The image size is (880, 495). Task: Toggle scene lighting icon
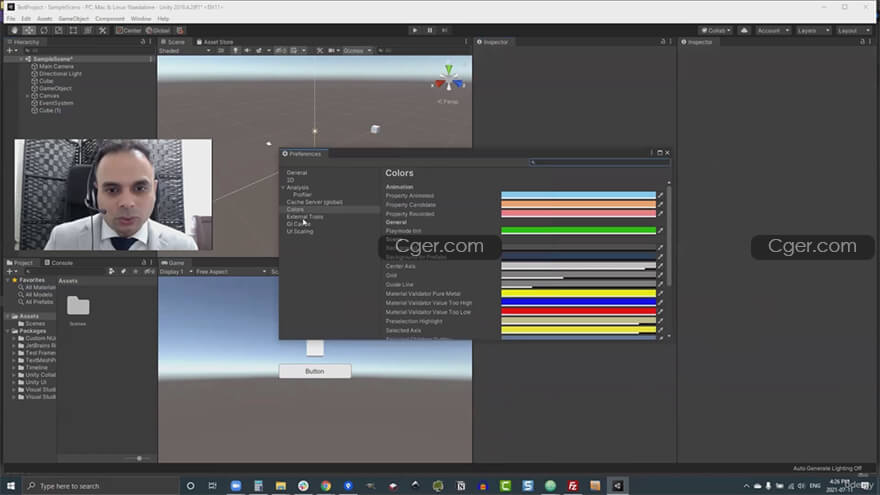pos(235,51)
